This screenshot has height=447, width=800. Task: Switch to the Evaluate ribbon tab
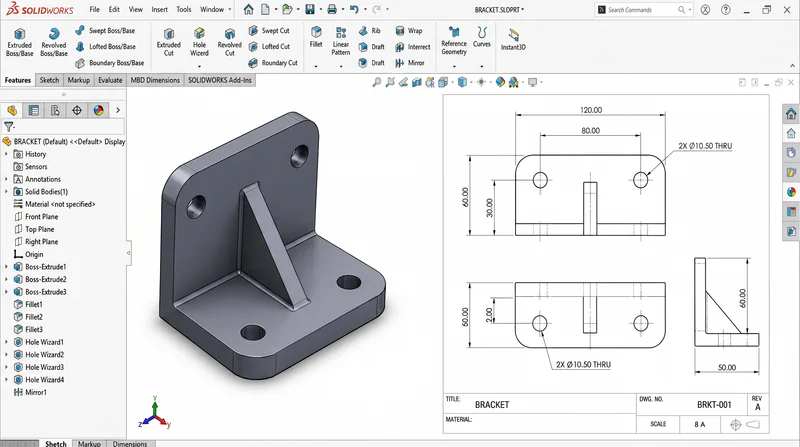coord(110,80)
